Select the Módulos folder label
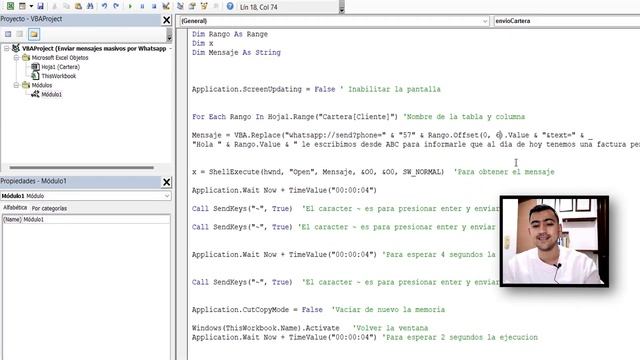 coord(42,85)
